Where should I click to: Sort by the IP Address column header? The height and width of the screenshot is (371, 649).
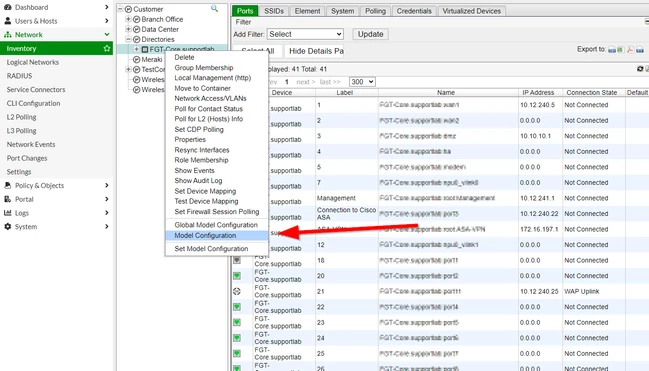click(x=538, y=93)
